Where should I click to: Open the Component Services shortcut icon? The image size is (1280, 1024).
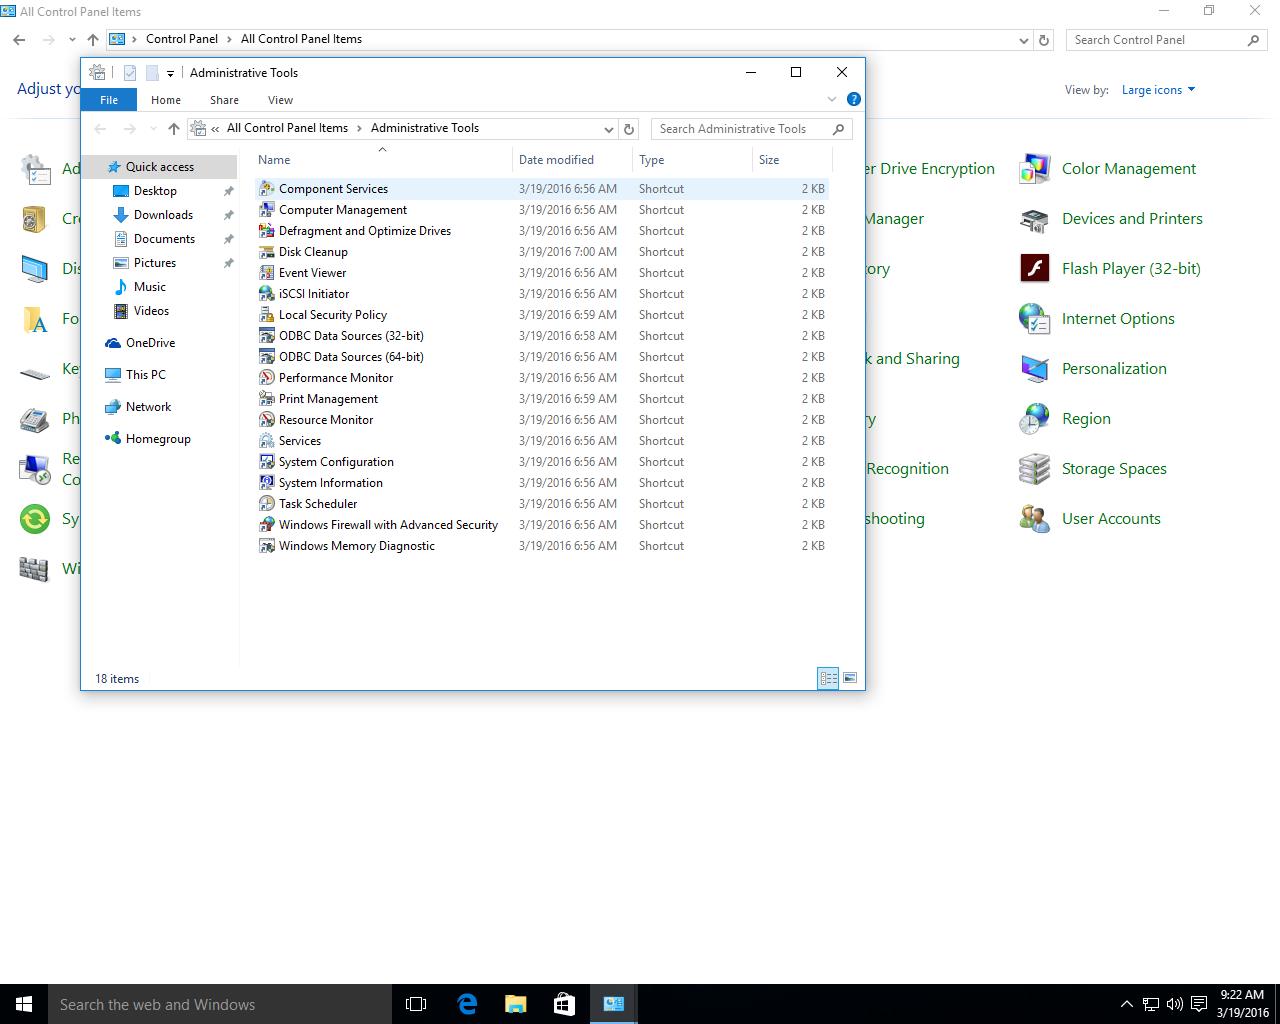click(x=266, y=188)
